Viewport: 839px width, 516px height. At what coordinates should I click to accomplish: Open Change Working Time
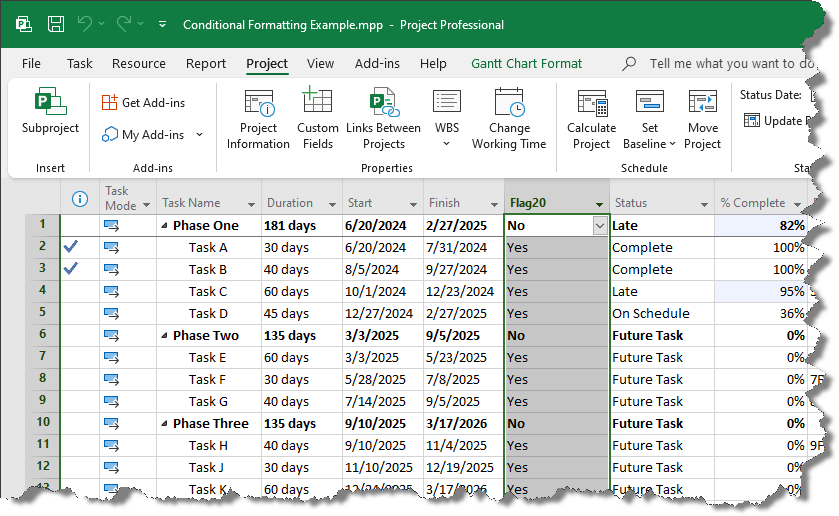[509, 119]
